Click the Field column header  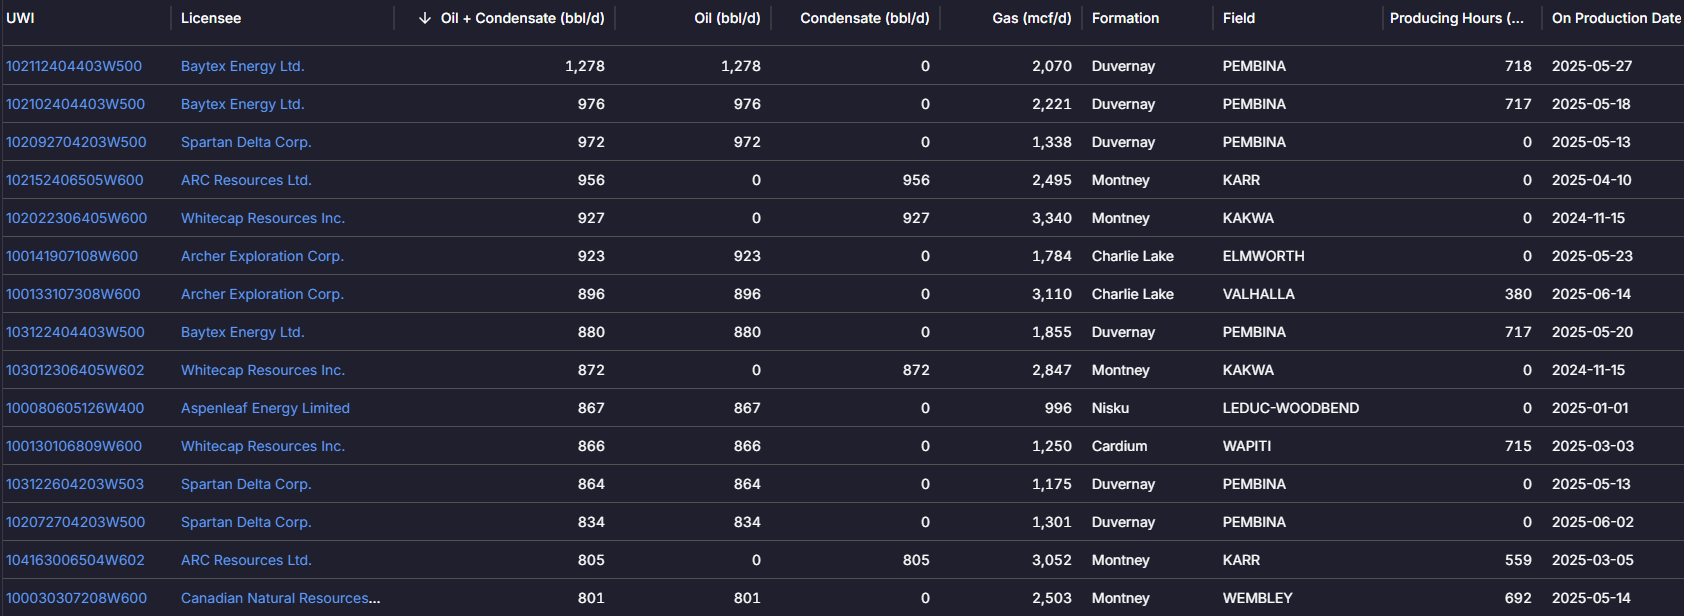[x=1239, y=18]
